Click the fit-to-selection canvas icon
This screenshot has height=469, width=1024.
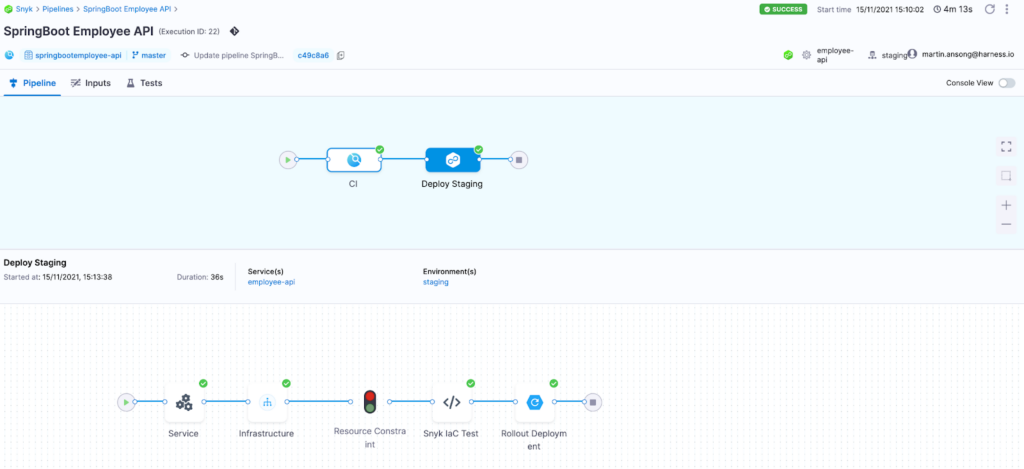tap(1006, 176)
